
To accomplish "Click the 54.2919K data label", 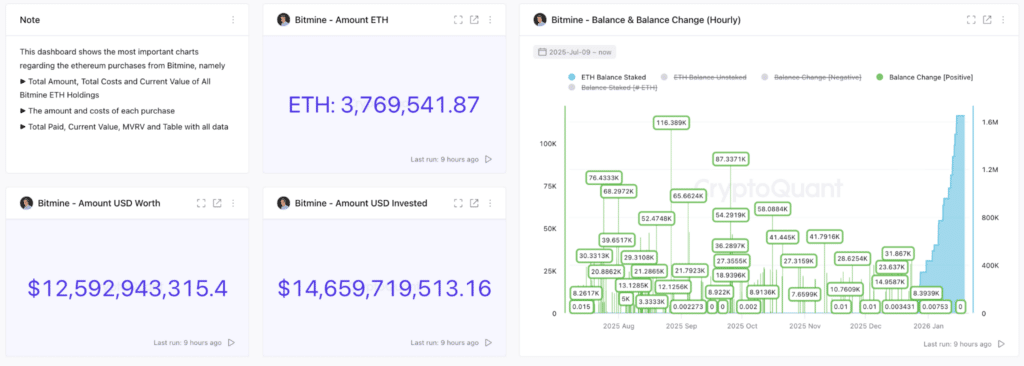I will tap(731, 214).
